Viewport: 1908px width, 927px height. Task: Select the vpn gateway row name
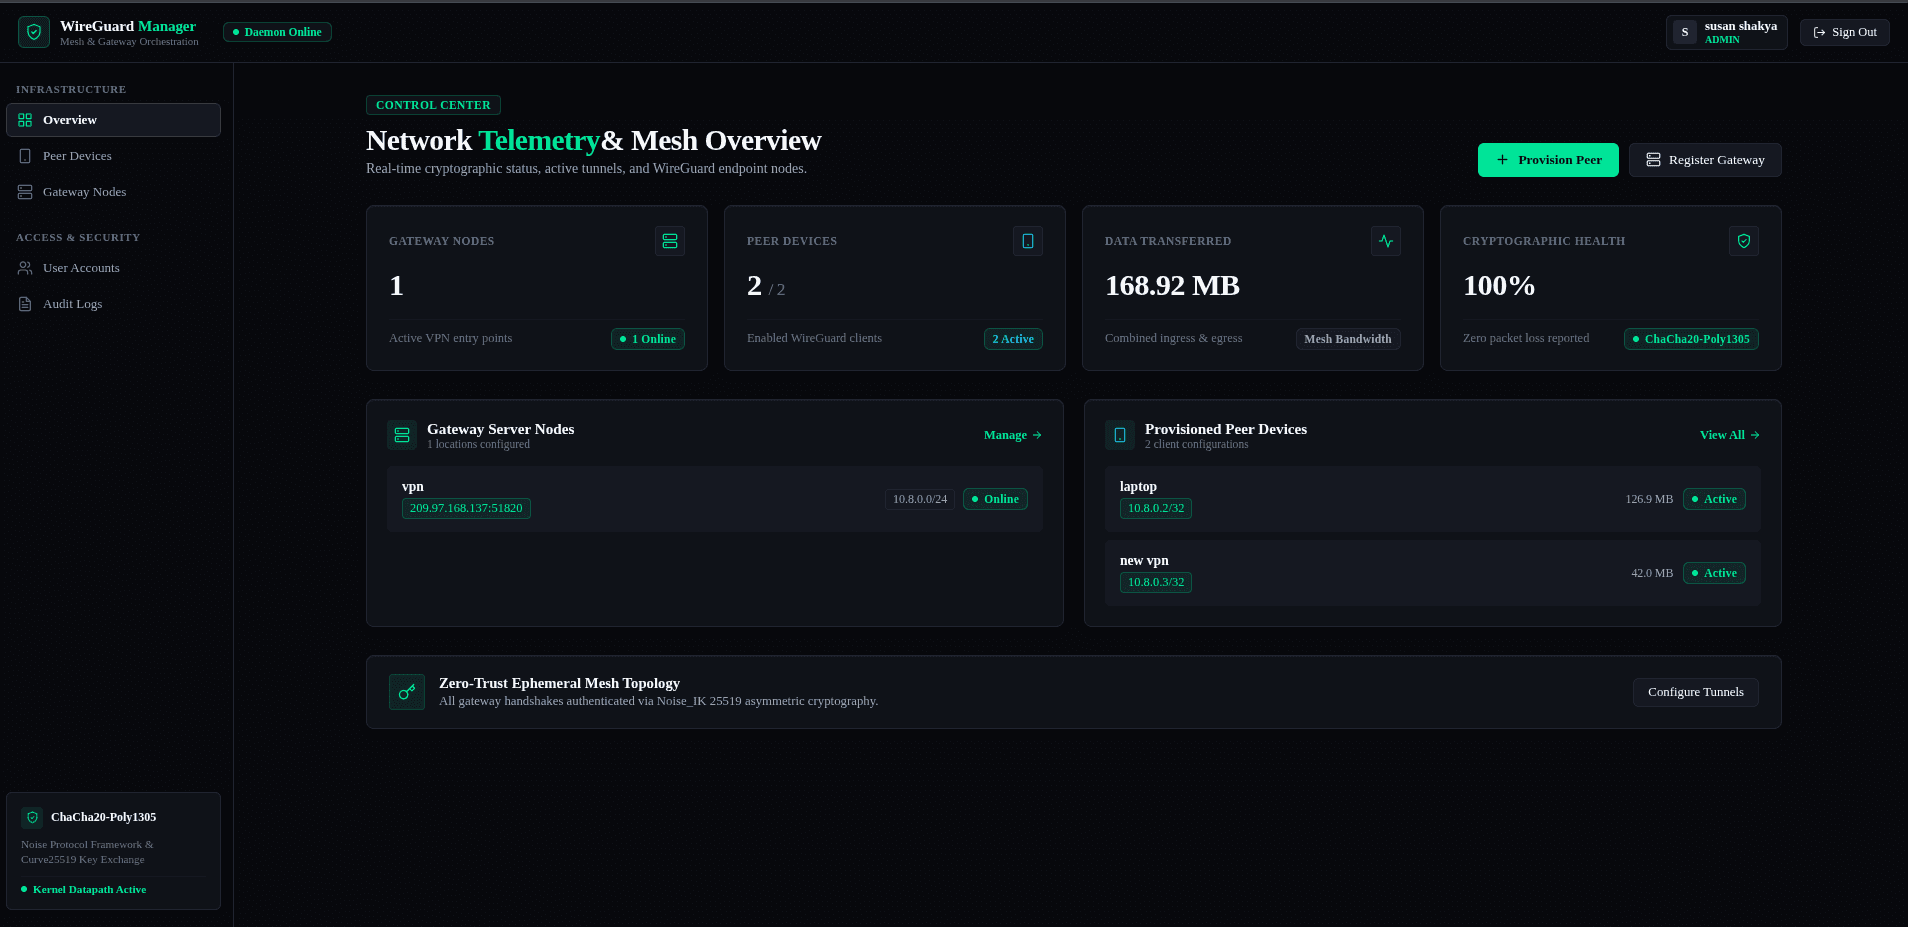tap(413, 486)
